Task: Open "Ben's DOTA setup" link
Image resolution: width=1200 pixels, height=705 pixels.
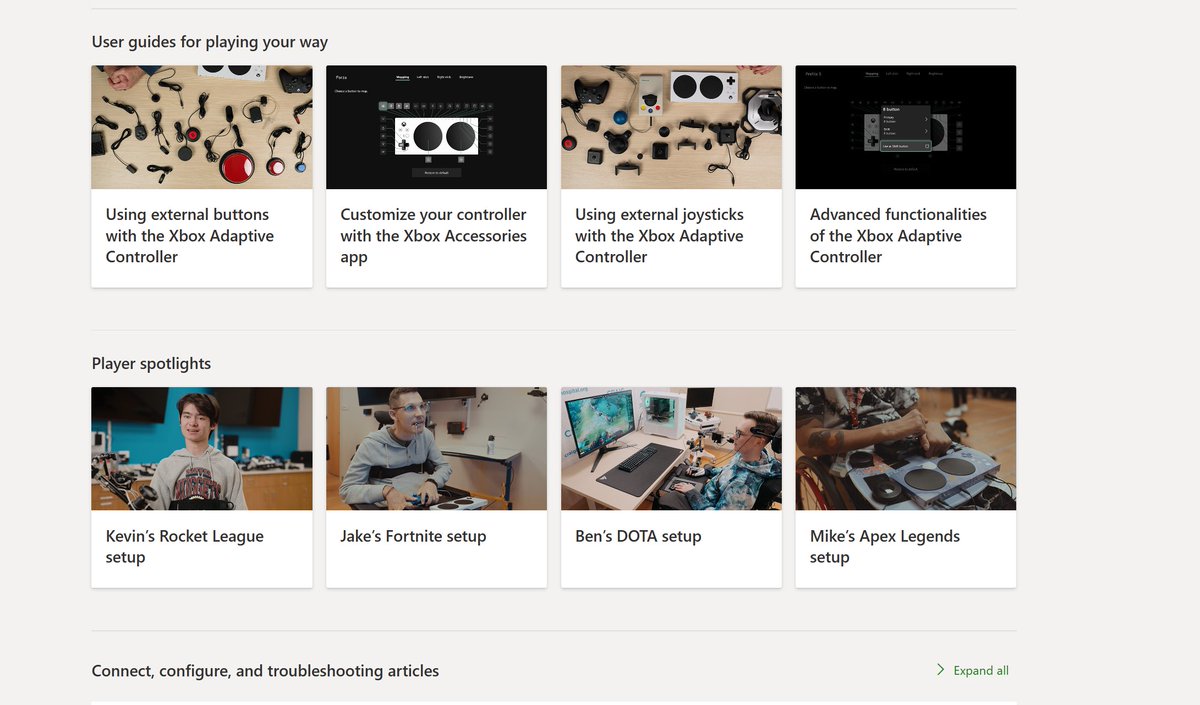Action: point(638,536)
